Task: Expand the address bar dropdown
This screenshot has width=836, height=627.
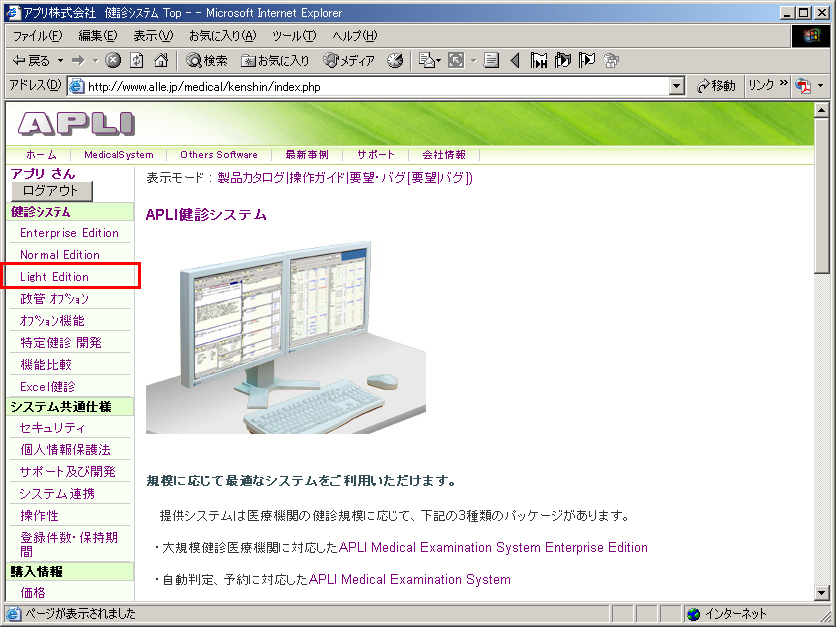Action: [x=677, y=86]
